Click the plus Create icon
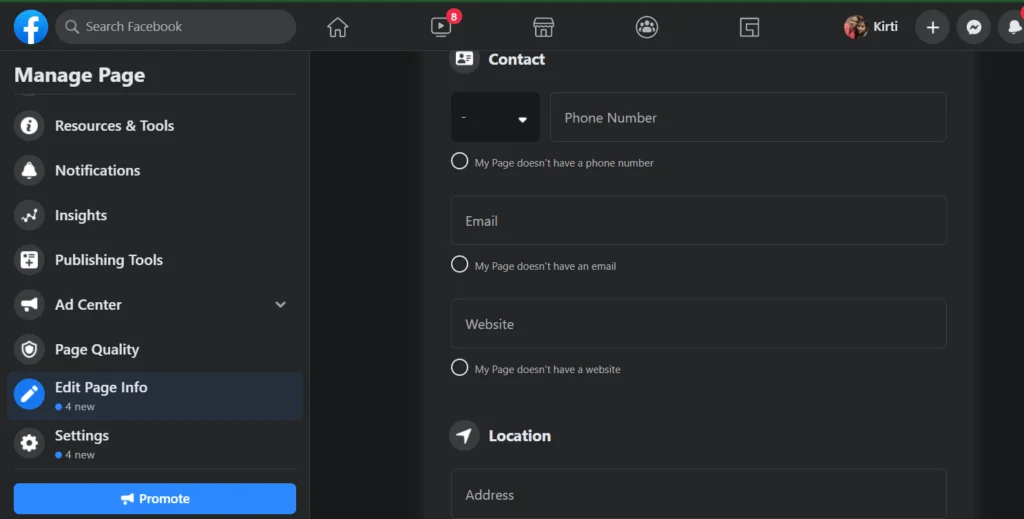The height and width of the screenshot is (519, 1024). (932, 27)
